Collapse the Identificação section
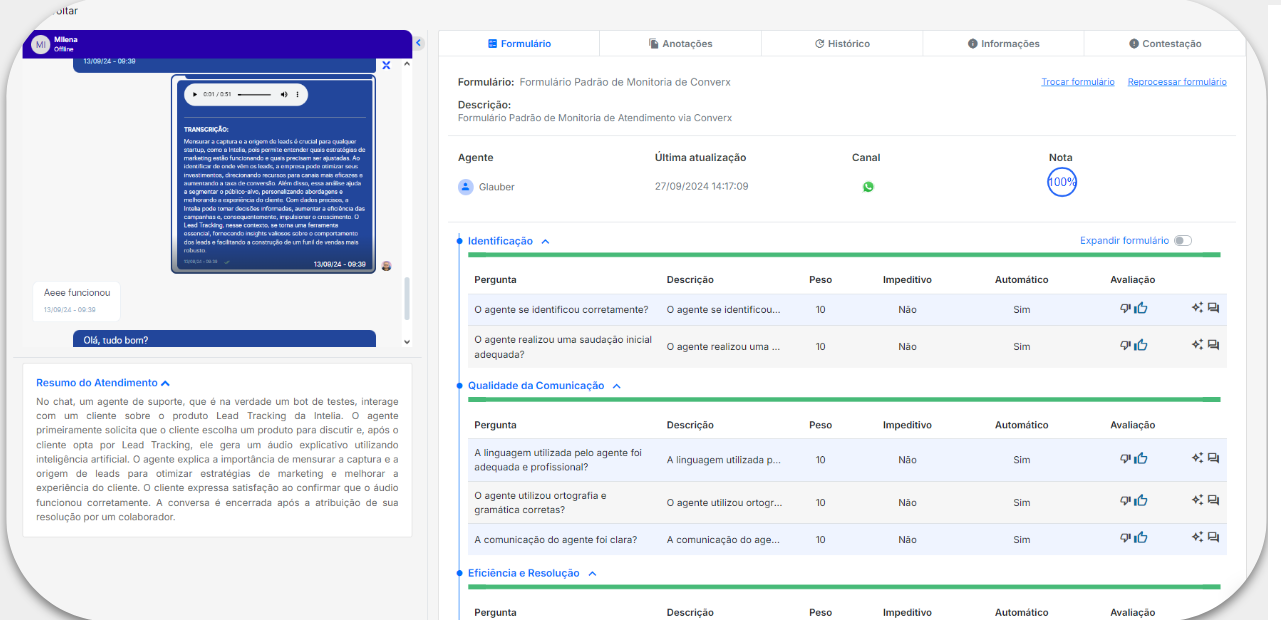Screen dimensions: 1281x620 545,242
